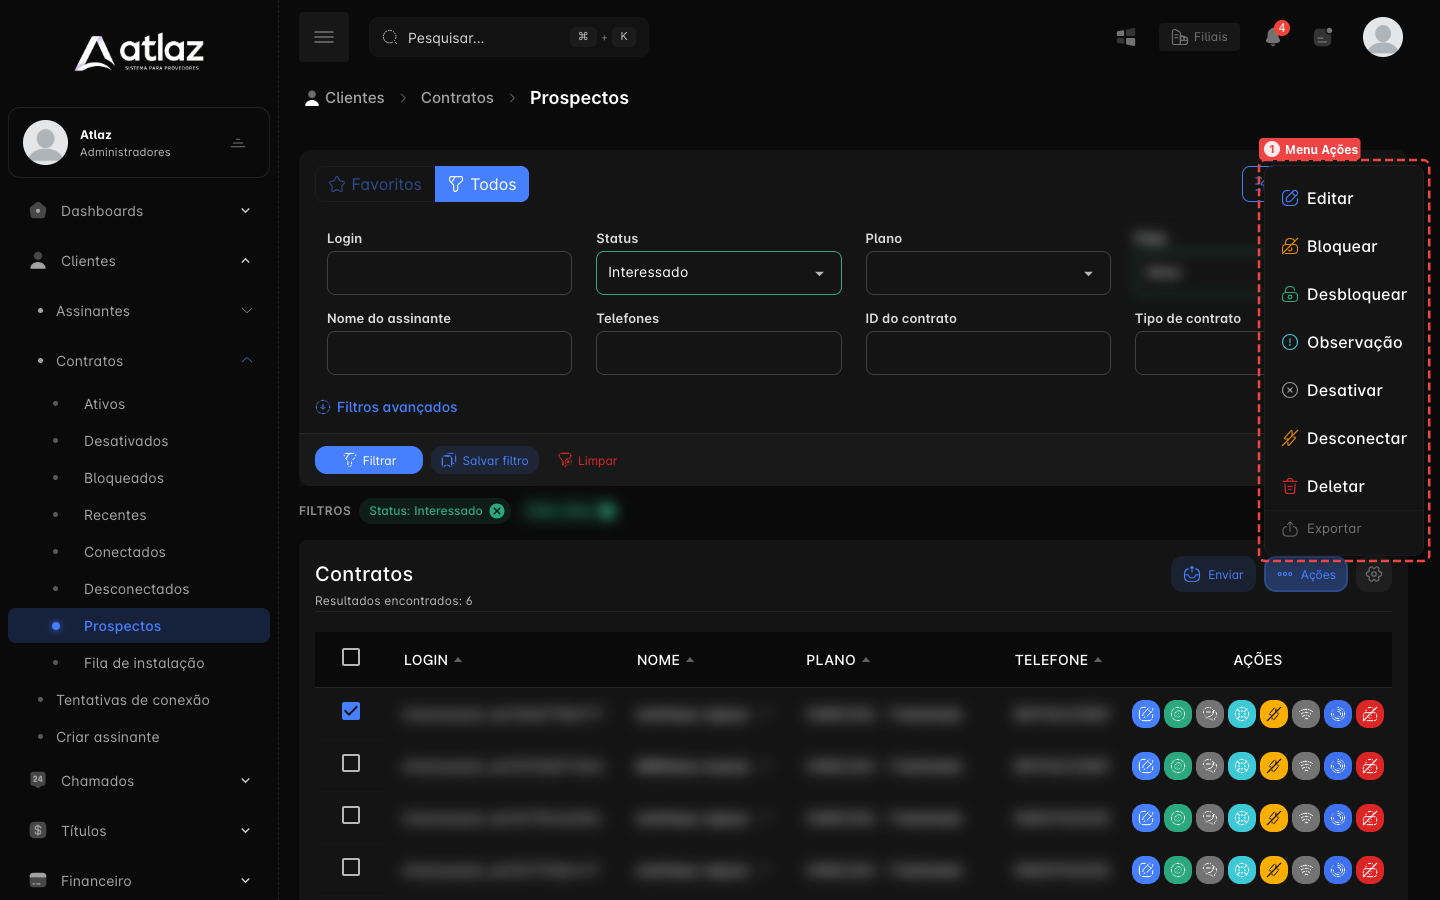
Task: Click the Nome do assinante input field
Action: coord(449,353)
